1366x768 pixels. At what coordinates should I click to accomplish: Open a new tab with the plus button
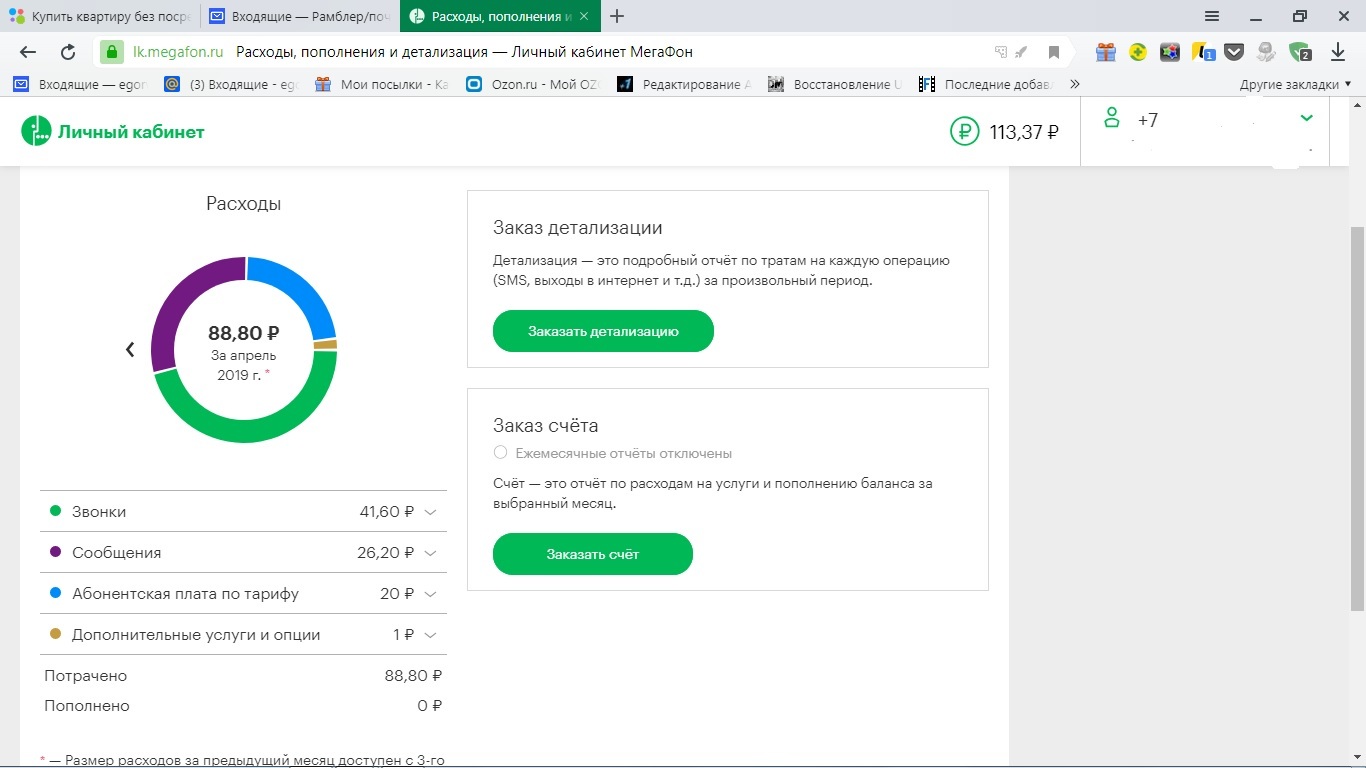click(x=617, y=16)
